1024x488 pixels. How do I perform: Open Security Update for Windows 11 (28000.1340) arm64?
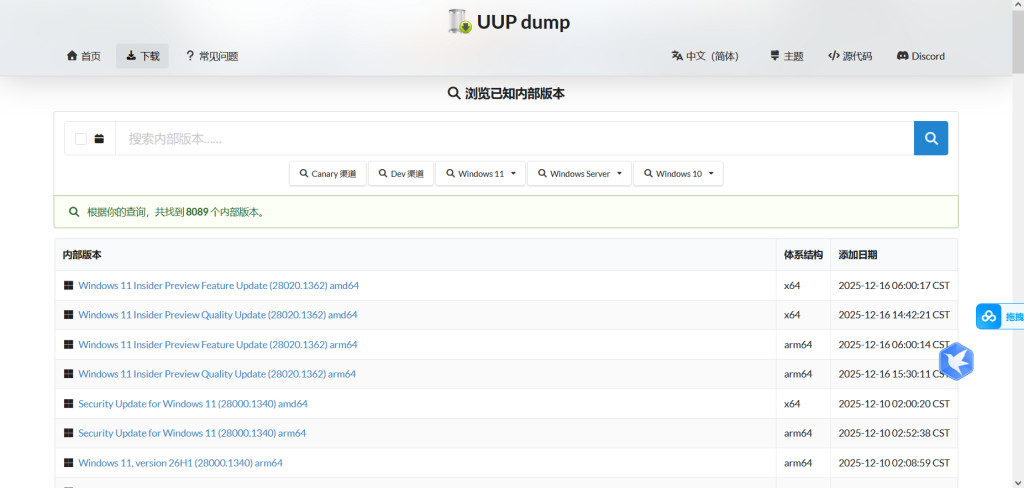pyautogui.click(x=192, y=433)
